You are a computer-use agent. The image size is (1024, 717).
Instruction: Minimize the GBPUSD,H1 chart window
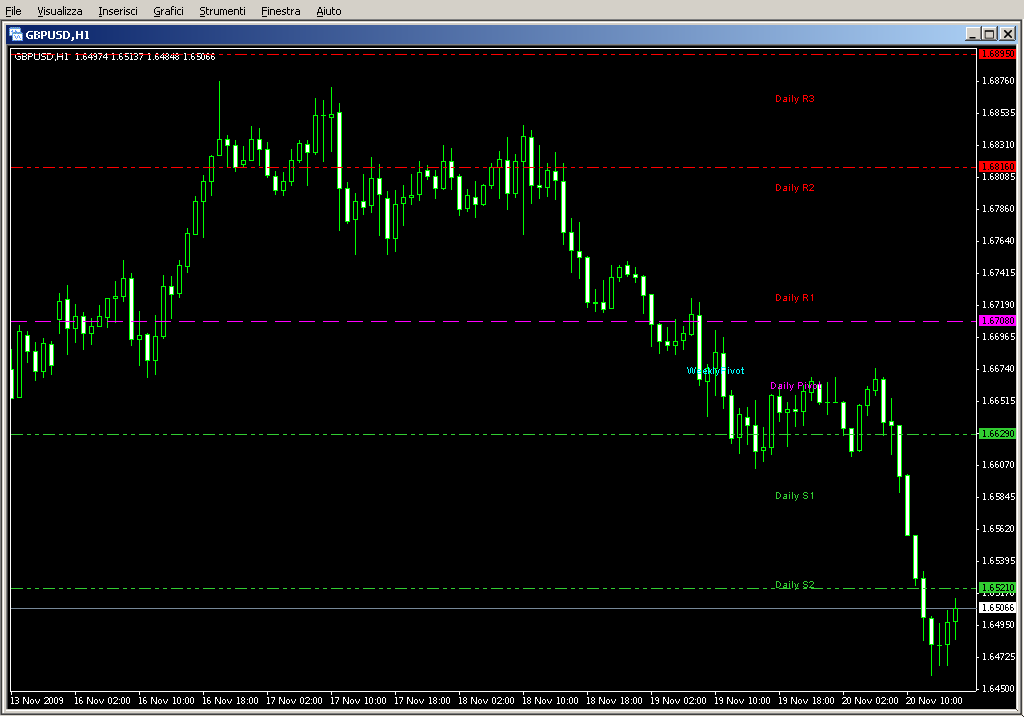pyautogui.click(x=973, y=34)
